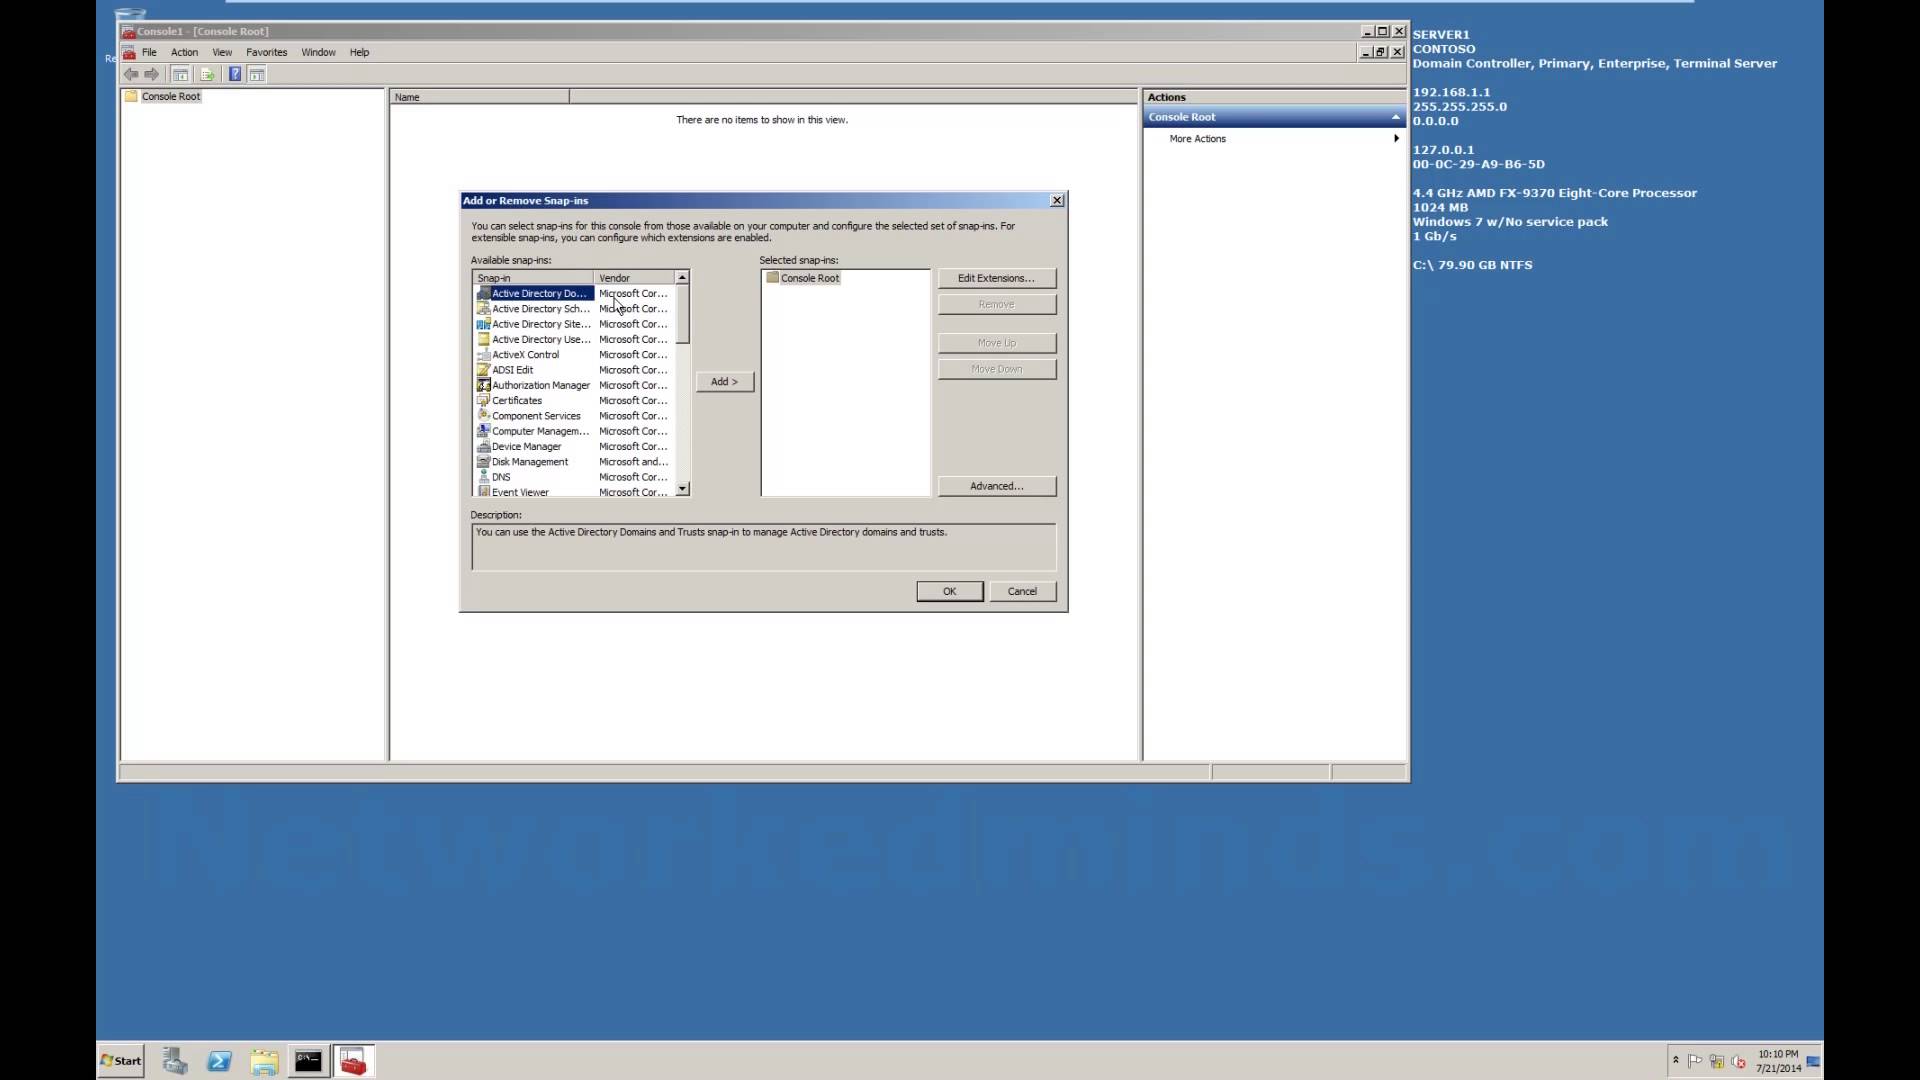Viewport: 1920px width, 1080px height.
Task: Click the Forward arrow in the MMC toolbar
Action: (151, 74)
